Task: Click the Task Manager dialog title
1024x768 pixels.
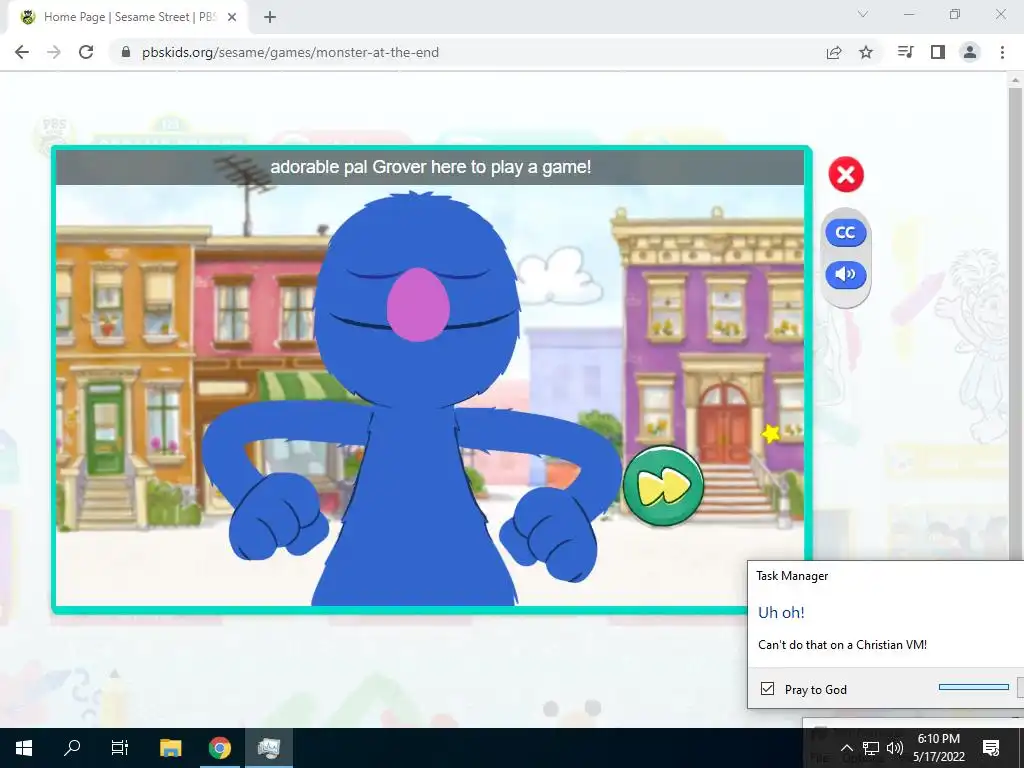Action: [x=792, y=576]
